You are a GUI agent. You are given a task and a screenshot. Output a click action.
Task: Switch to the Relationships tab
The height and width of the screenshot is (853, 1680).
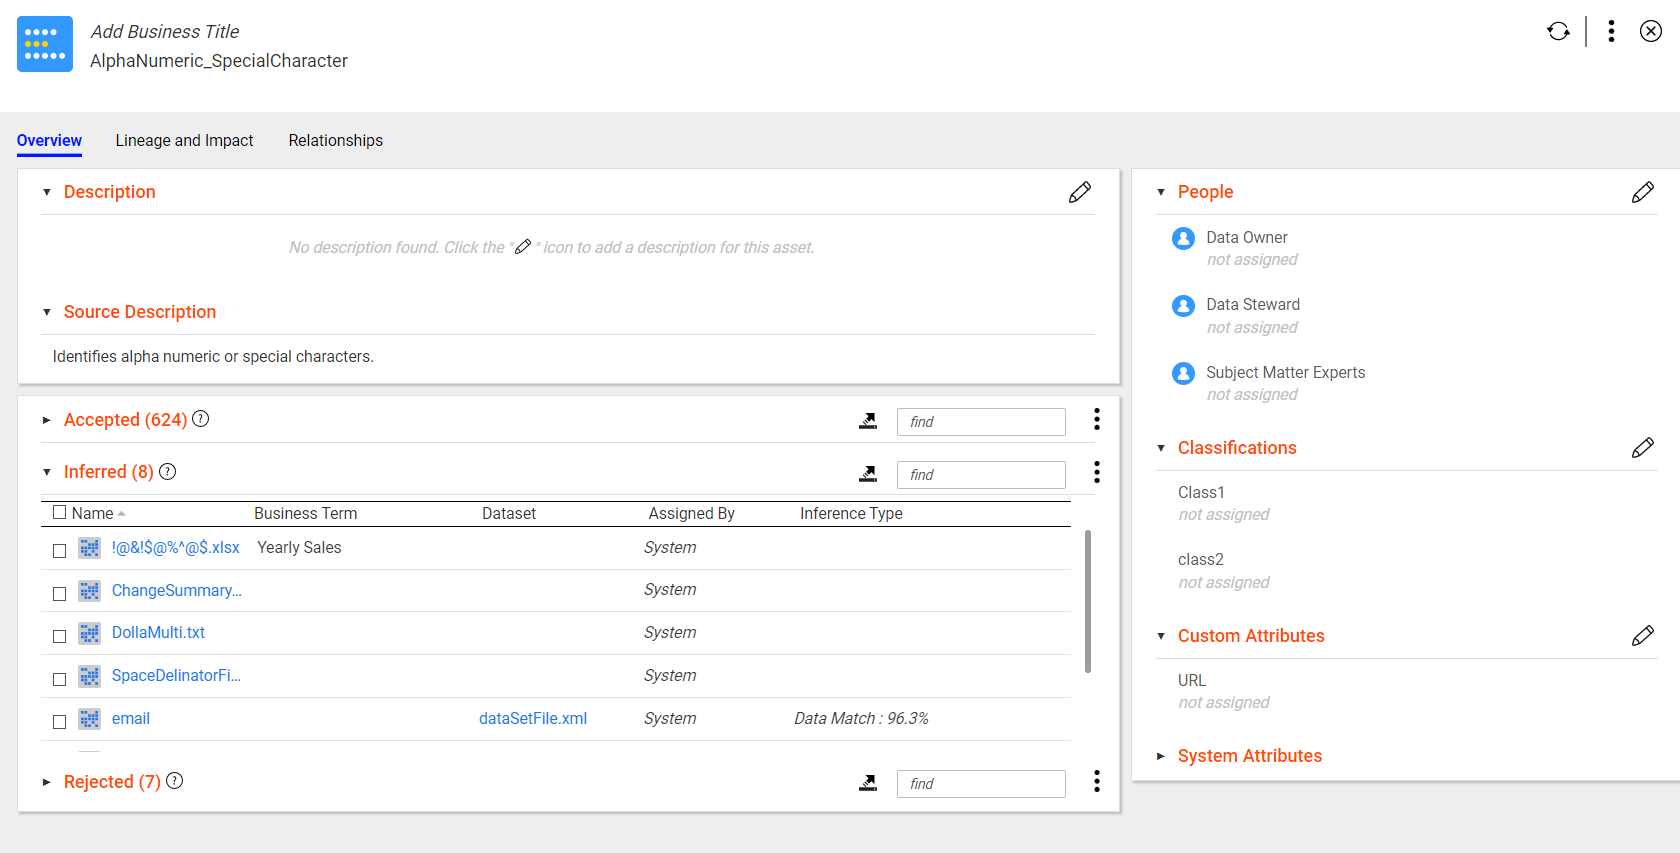coord(336,141)
